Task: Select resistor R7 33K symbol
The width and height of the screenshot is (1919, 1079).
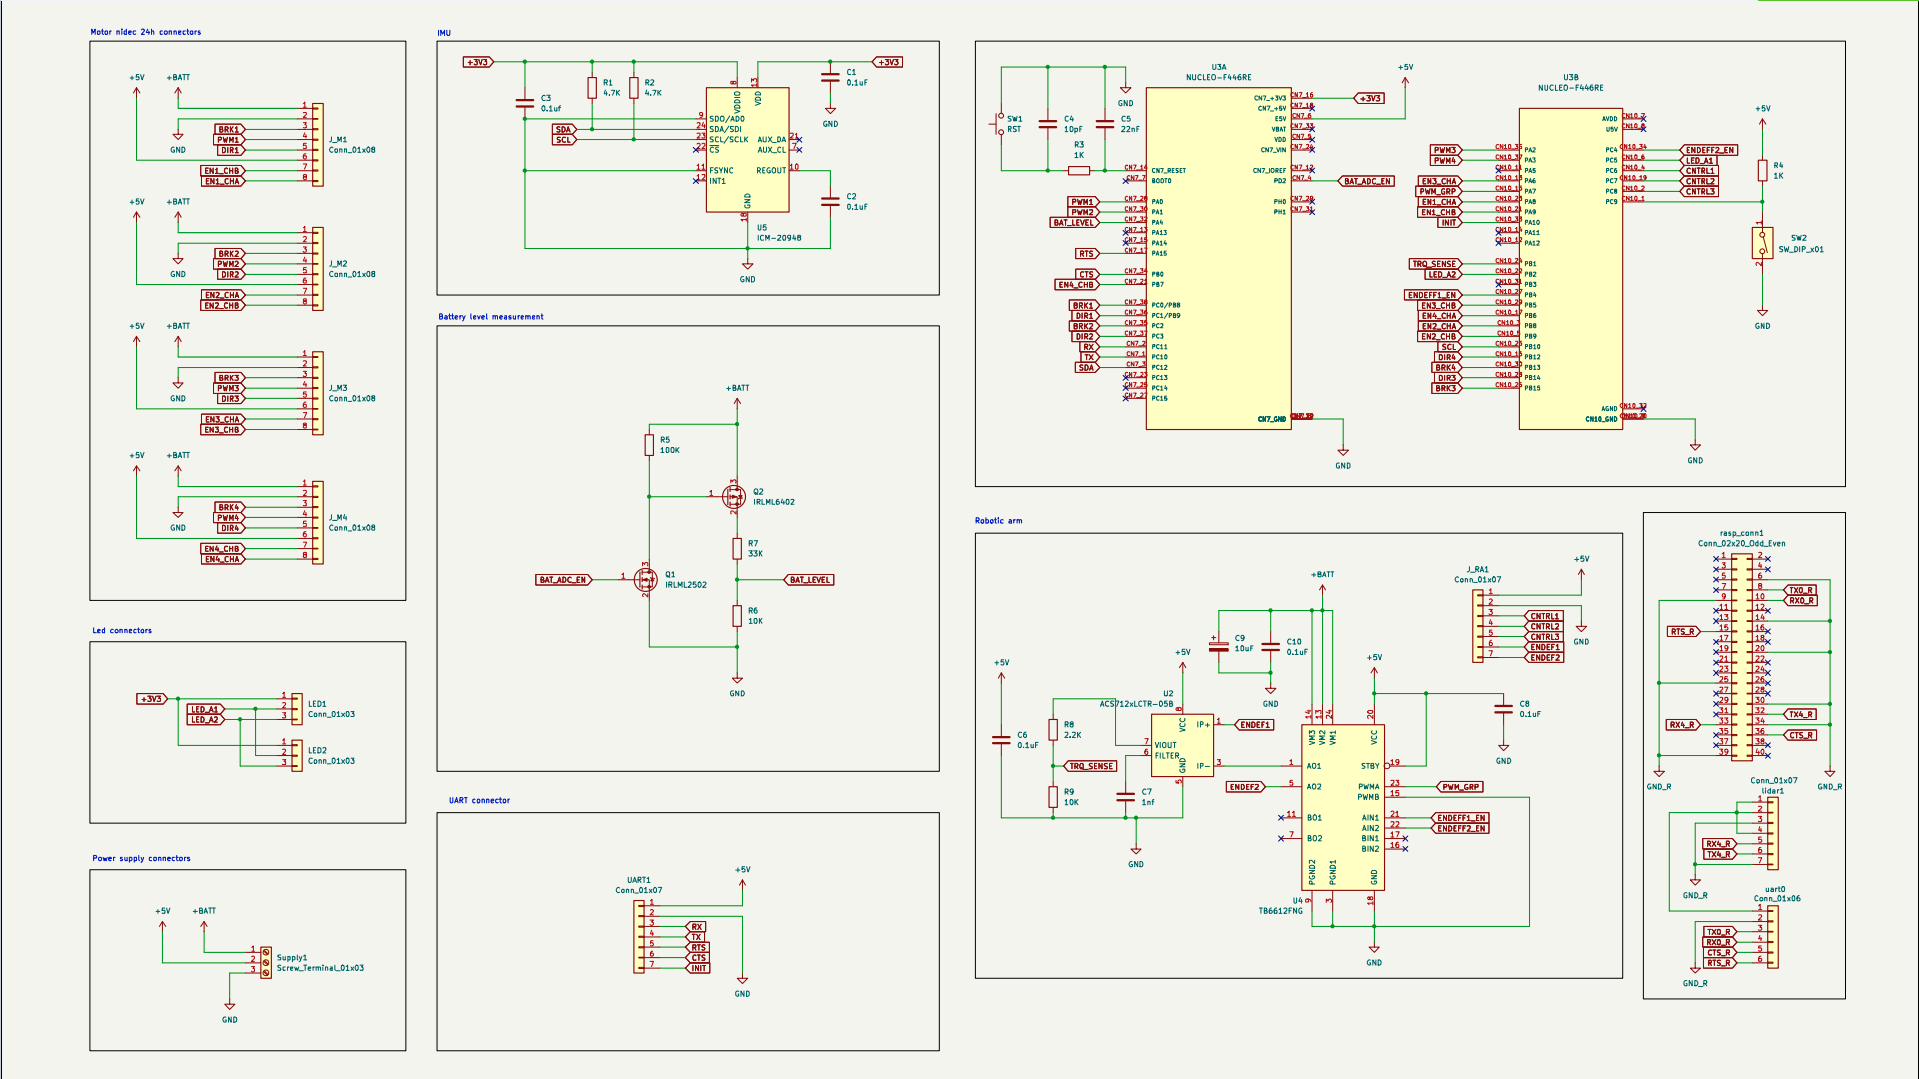Action: pyautogui.click(x=737, y=548)
